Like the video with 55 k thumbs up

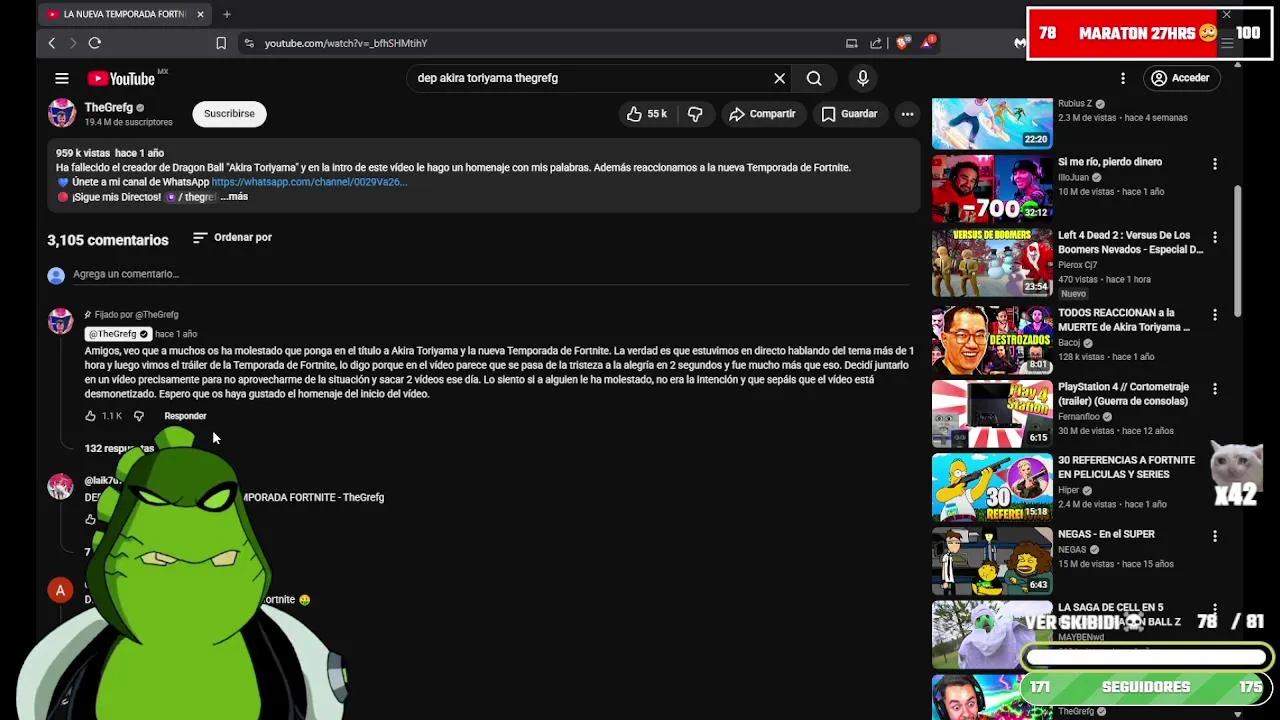pyautogui.click(x=647, y=114)
